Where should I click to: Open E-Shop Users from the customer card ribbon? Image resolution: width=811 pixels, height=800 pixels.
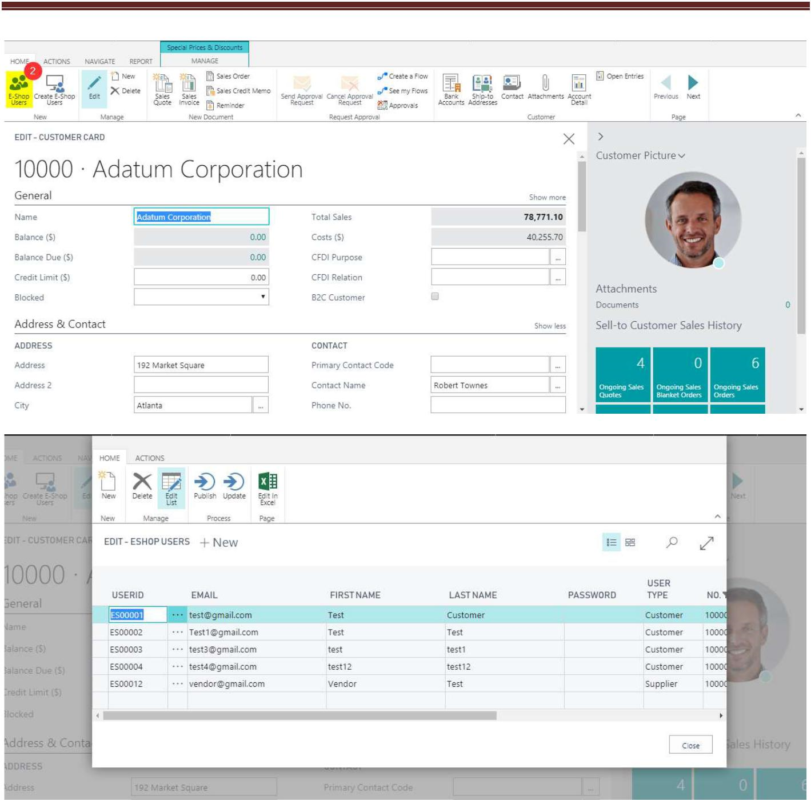(19, 88)
